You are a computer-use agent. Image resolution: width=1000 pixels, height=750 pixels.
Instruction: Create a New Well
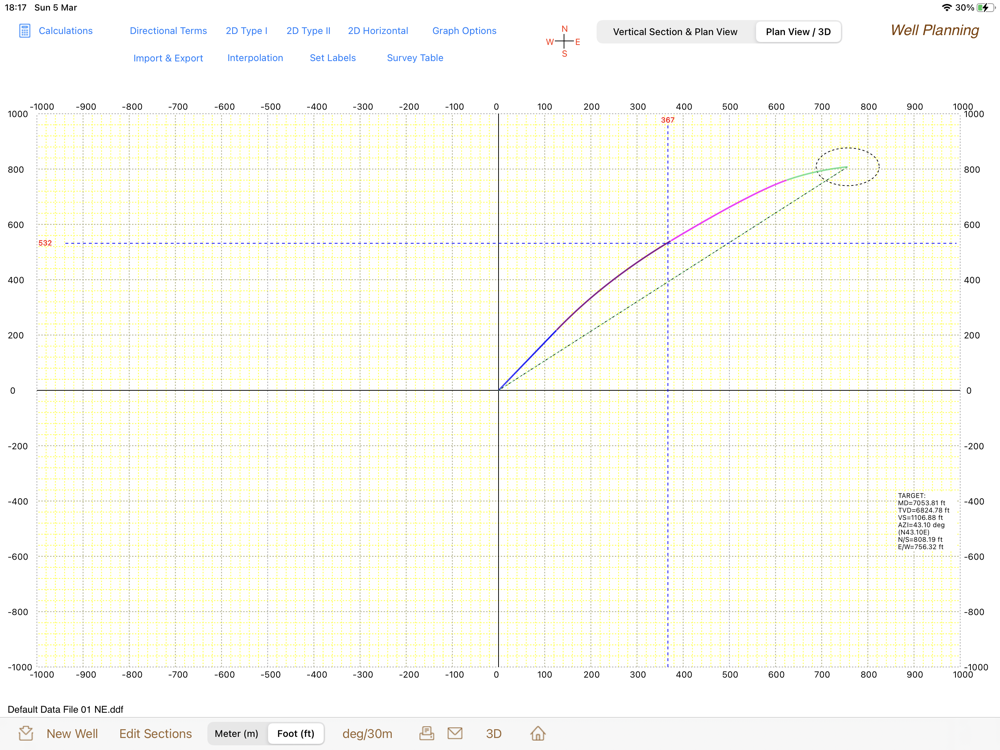pyautogui.click(x=72, y=734)
